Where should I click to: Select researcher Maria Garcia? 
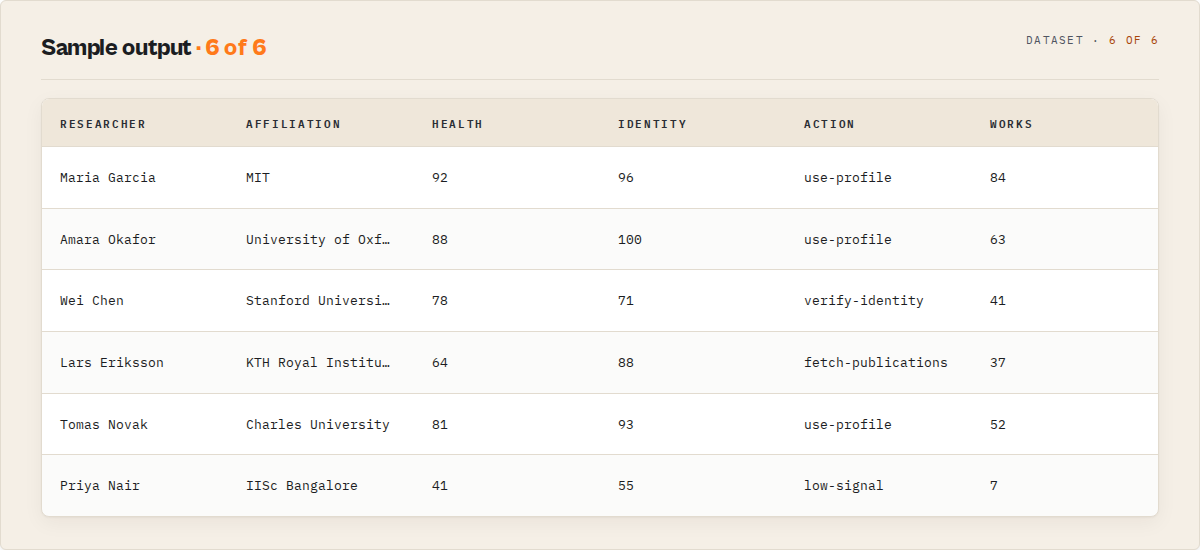pos(108,178)
